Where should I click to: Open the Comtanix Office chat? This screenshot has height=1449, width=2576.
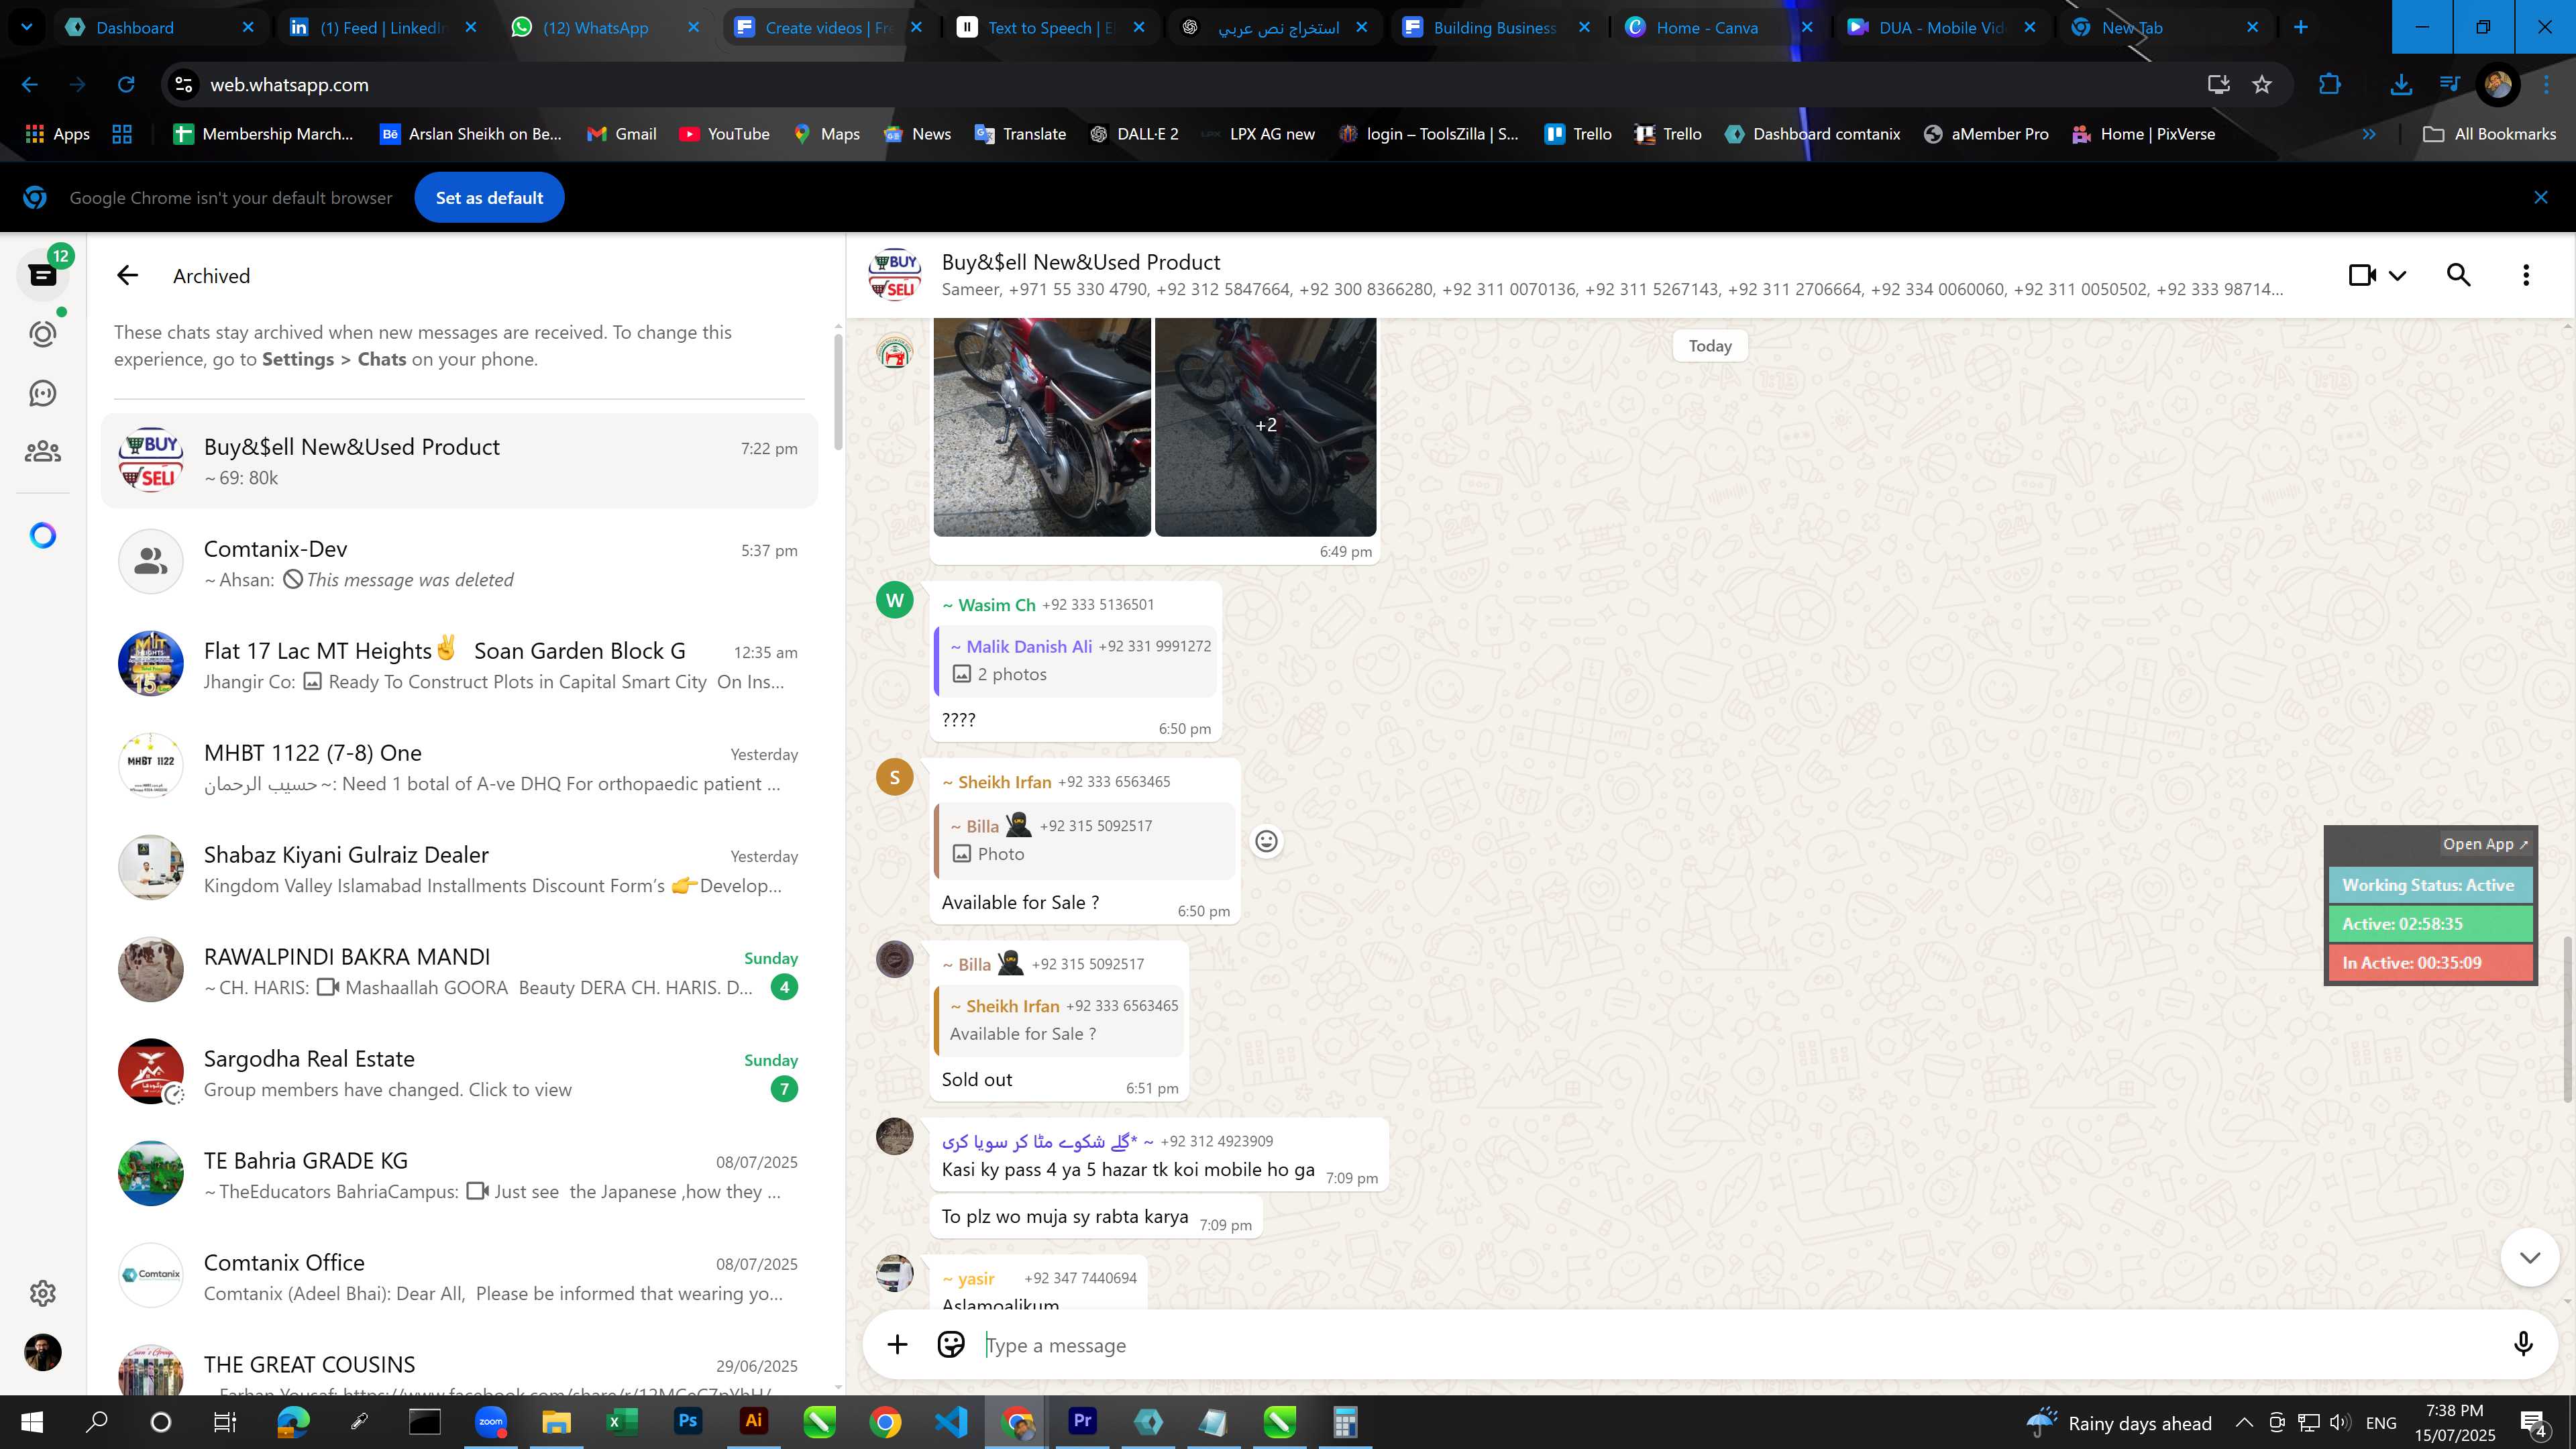459,1277
